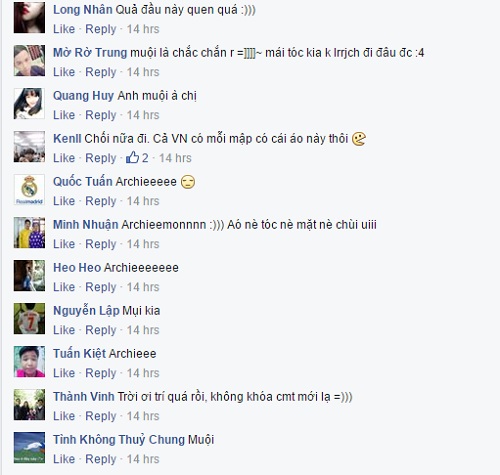This screenshot has width=500, height=475.
Task: Open the Heo Heo profile name link
Action: point(77,268)
